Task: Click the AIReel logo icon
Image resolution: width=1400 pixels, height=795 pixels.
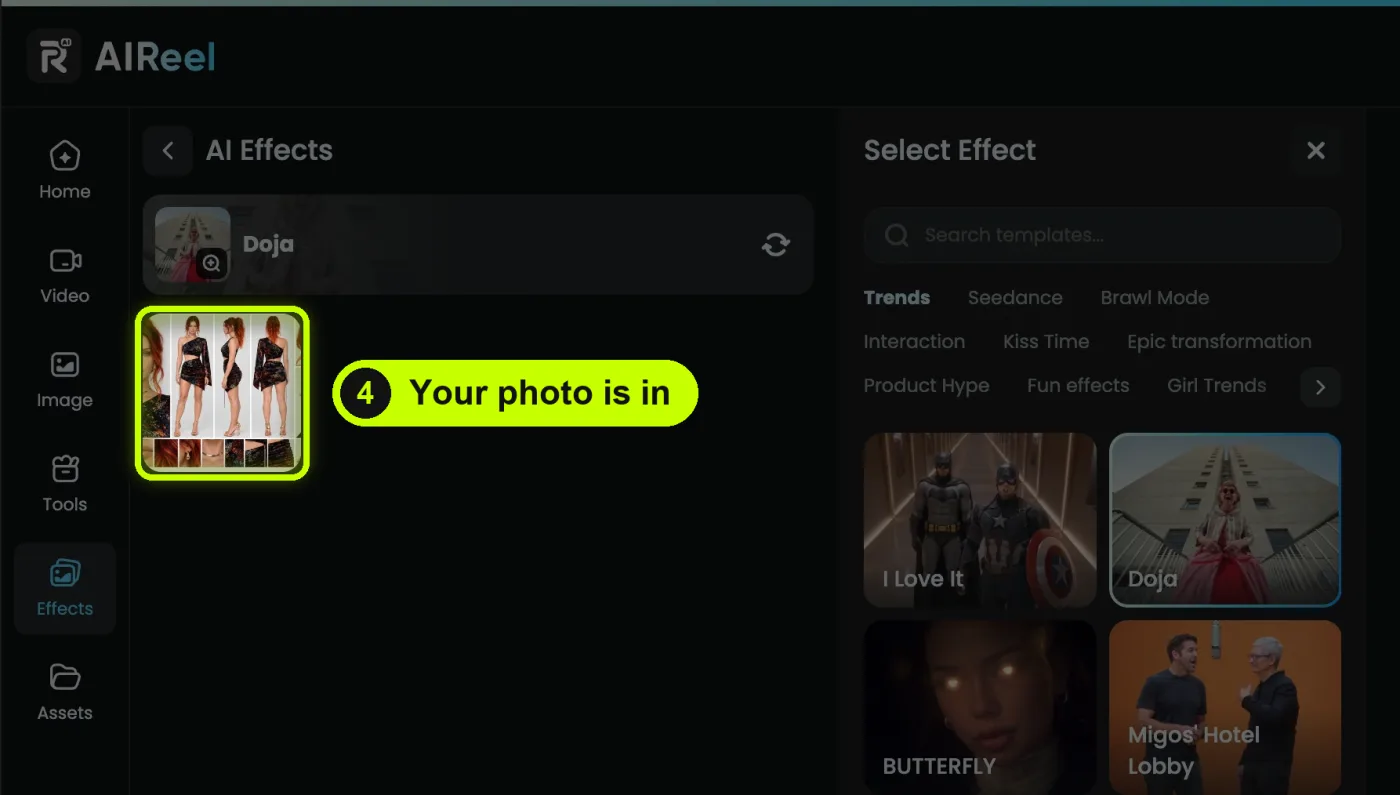Action: pyautogui.click(x=54, y=56)
